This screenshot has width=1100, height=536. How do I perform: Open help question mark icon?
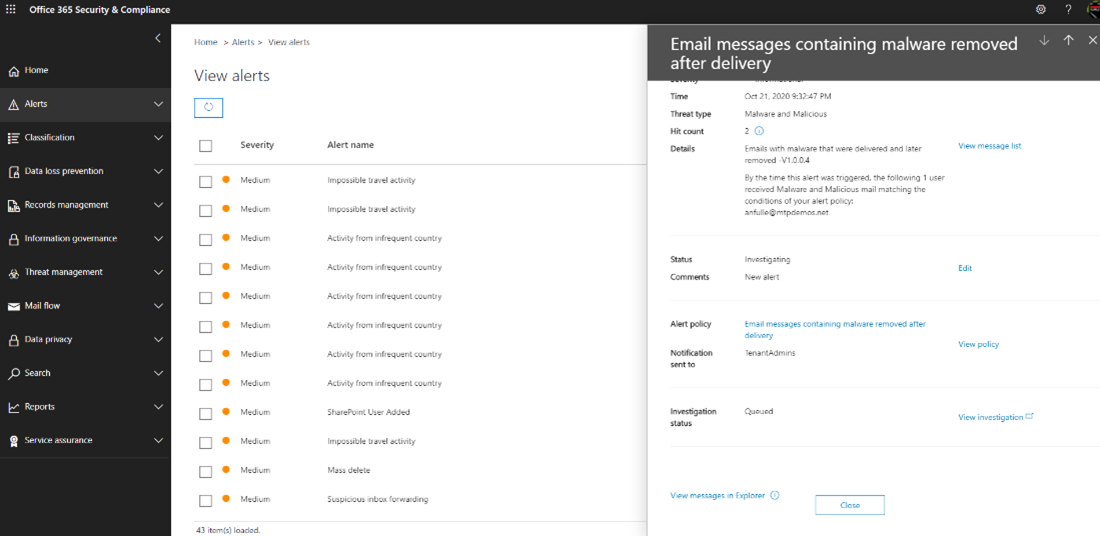[1068, 9]
